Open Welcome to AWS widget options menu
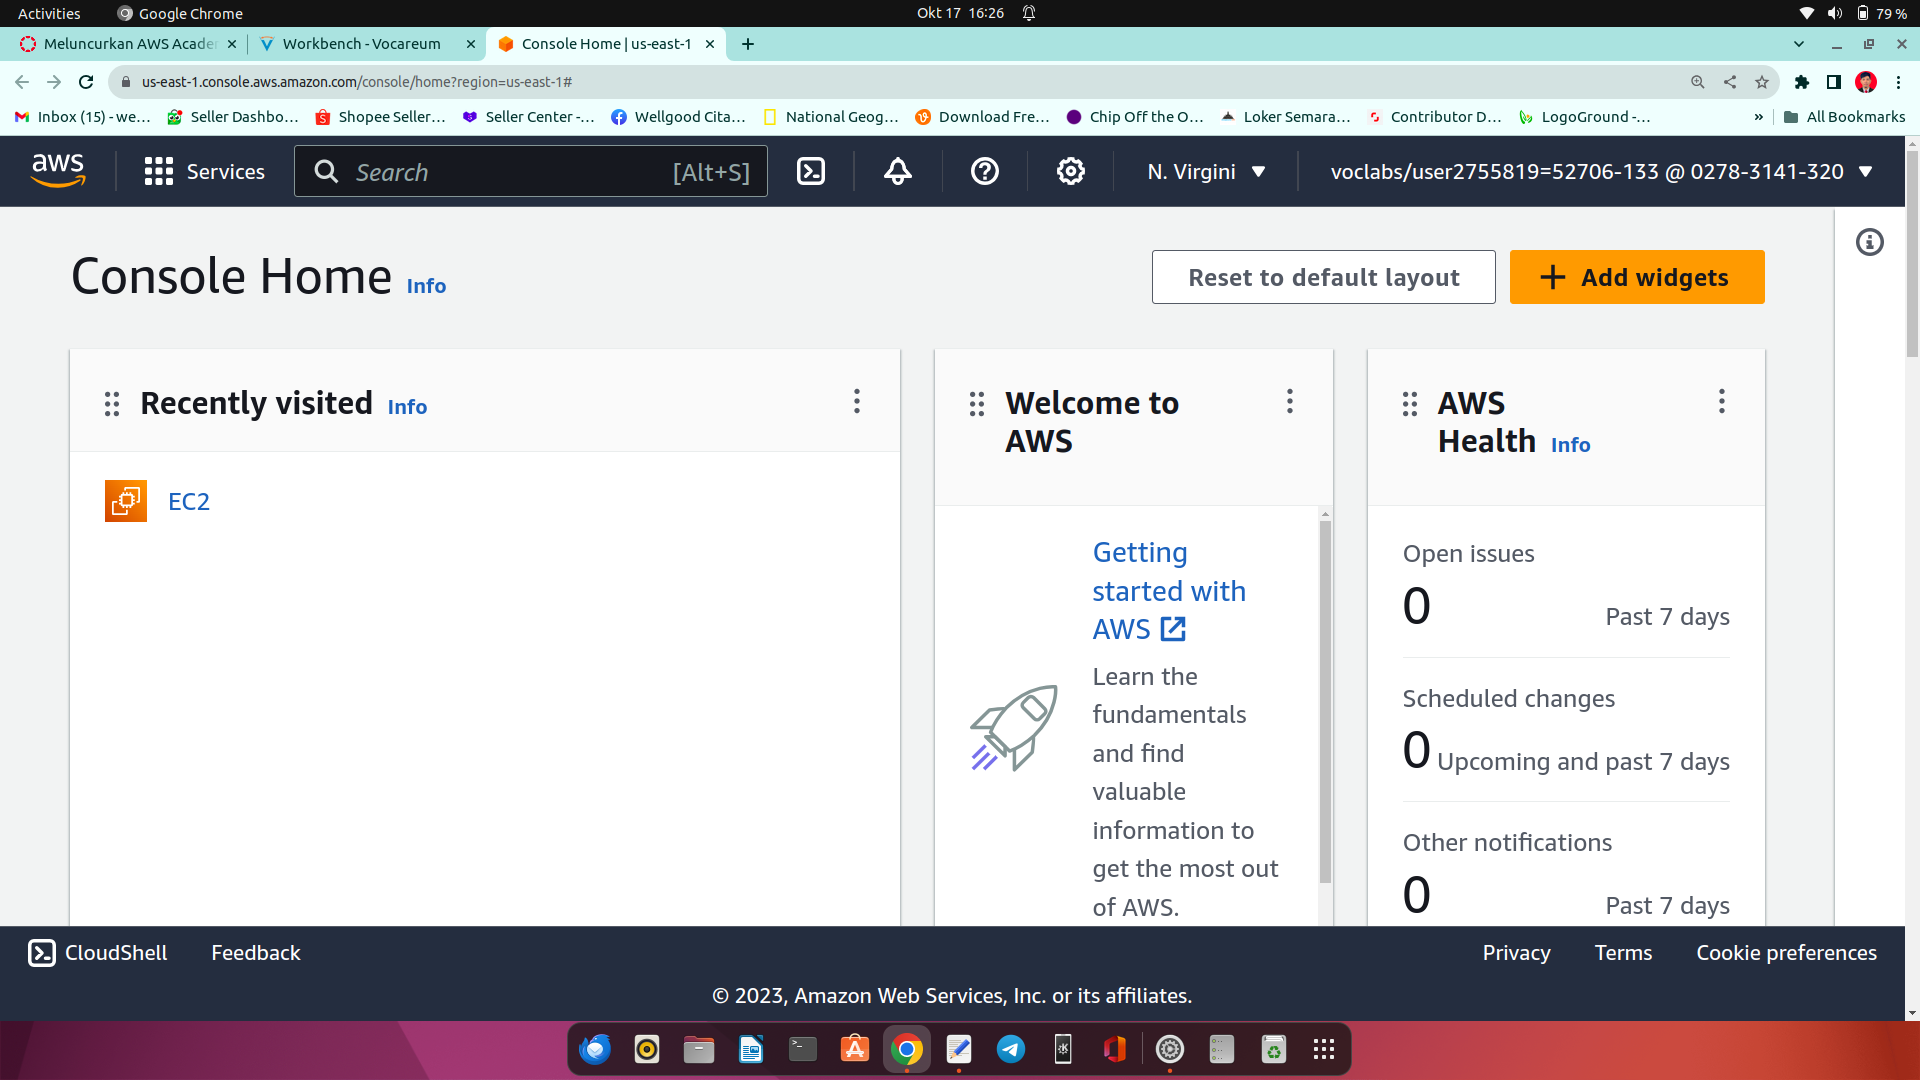1920x1080 pixels. coord(1290,402)
